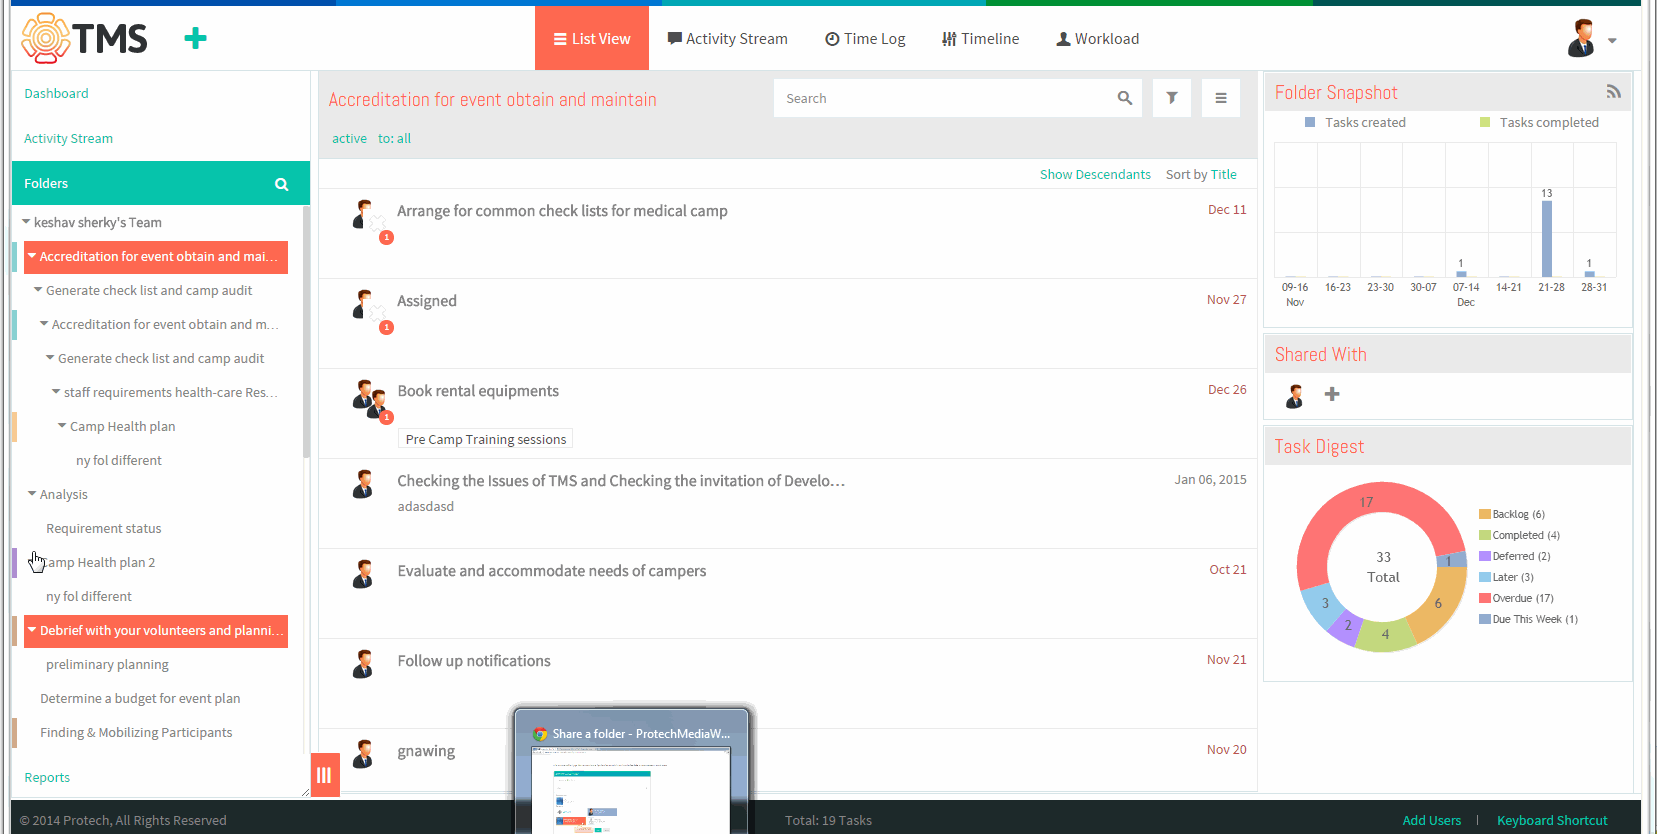The image size is (1657, 834).
Task: Click the Folders tree scrollbar
Action: pos(306,331)
